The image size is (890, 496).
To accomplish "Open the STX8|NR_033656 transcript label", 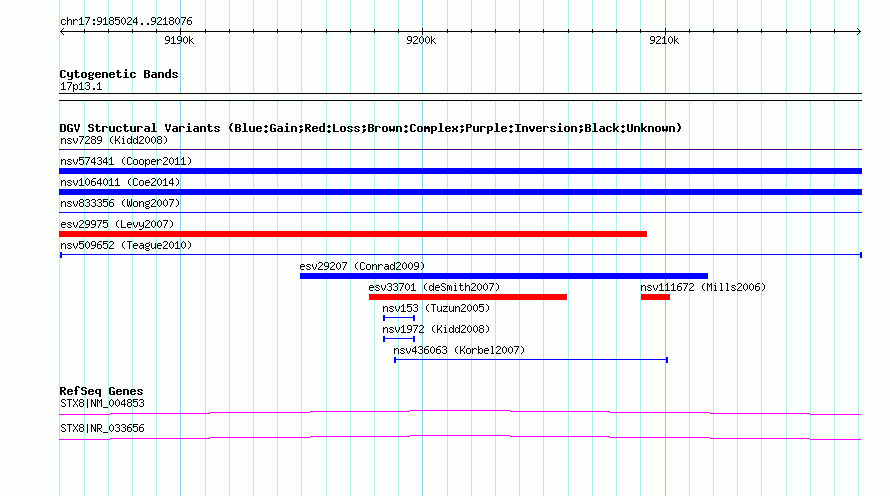I will (102, 428).
